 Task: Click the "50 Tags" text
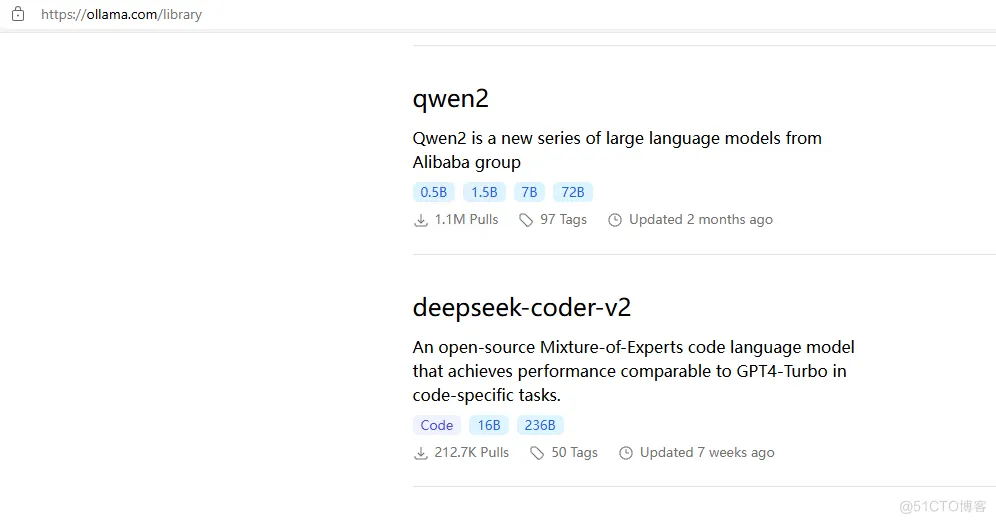pos(574,452)
